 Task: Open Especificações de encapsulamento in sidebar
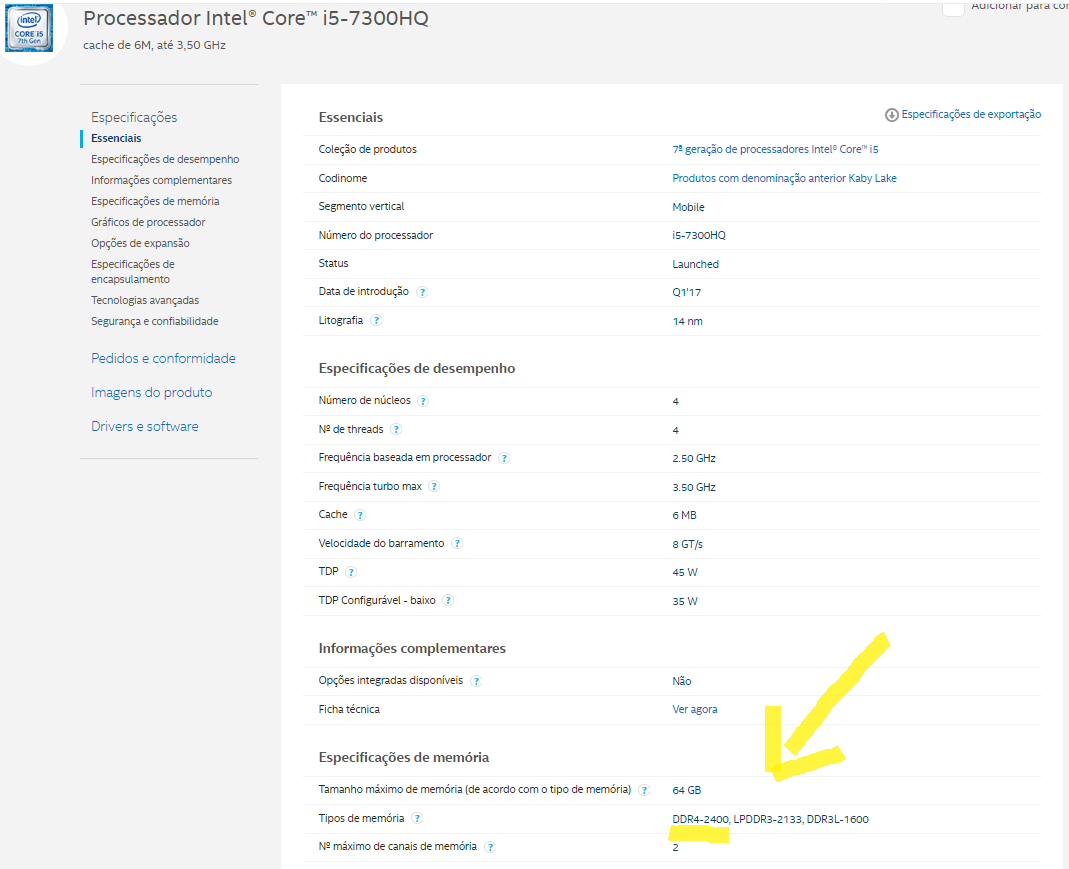133,272
